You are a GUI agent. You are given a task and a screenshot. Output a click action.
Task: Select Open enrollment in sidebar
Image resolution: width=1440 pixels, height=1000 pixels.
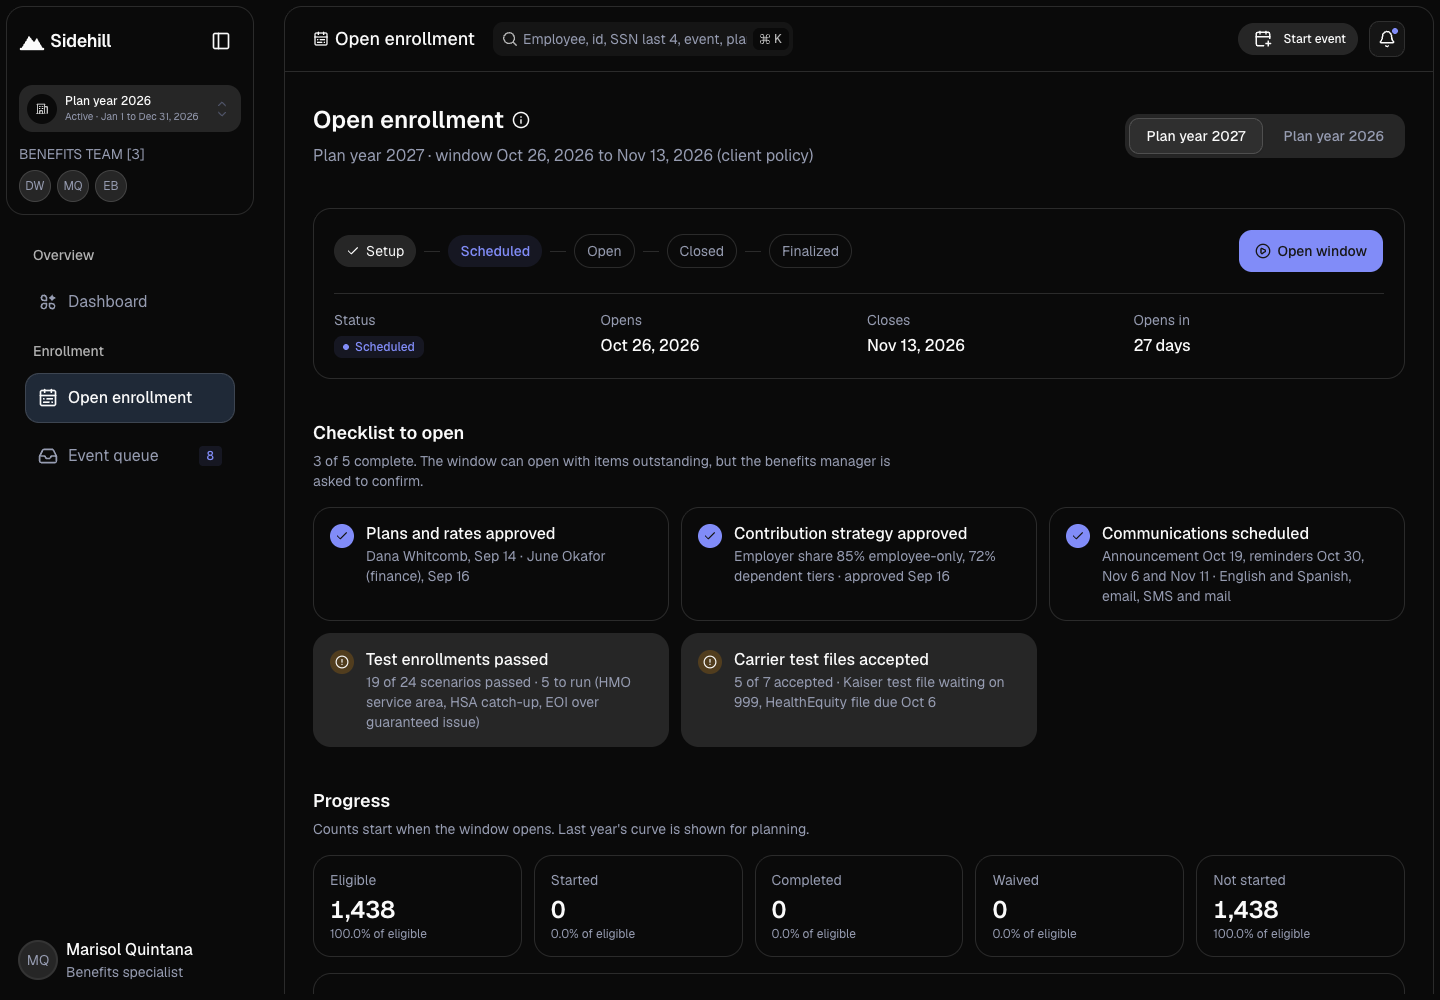pyautogui.click(x=130, y=398)
